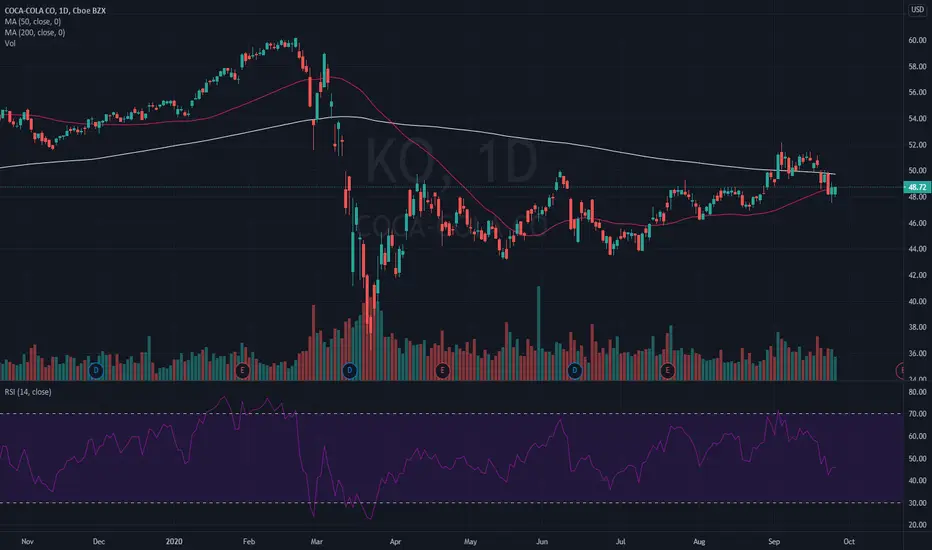Select the COCA-COLA CO symbol legend title
932x550 pixels.
(x=55, y=11)
